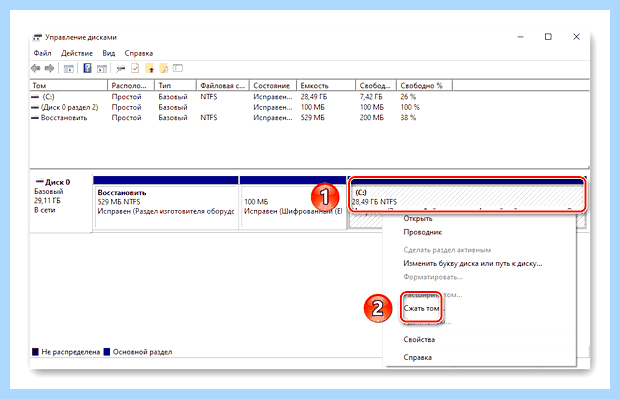The width and height of the screenshot is (620, 399).
Task: Close the Disk Management window
Action: pyautogui.click(x=577, y=37)
